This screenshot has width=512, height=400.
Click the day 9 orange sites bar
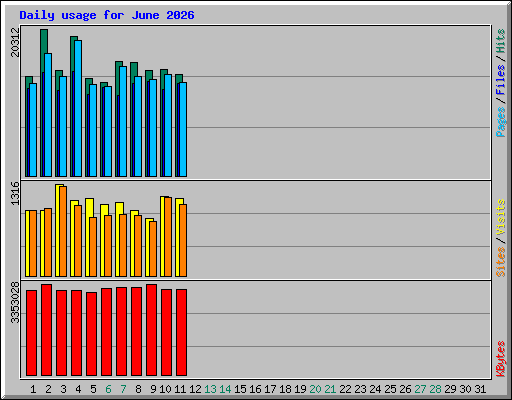point(153,249)
